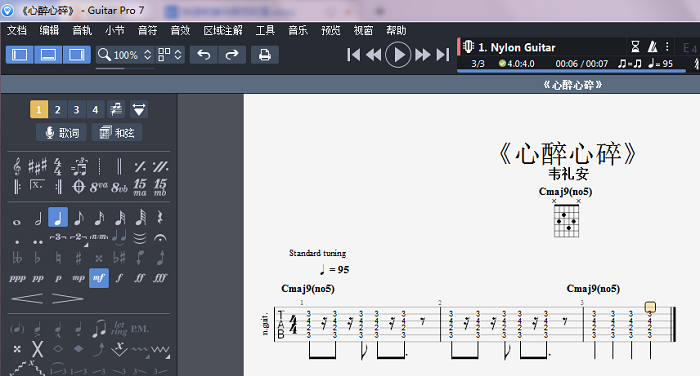Viewport: 700px width, 376px height.
Task: Click the 歌词 lyrics button
Action: click(x=62, y=133)
